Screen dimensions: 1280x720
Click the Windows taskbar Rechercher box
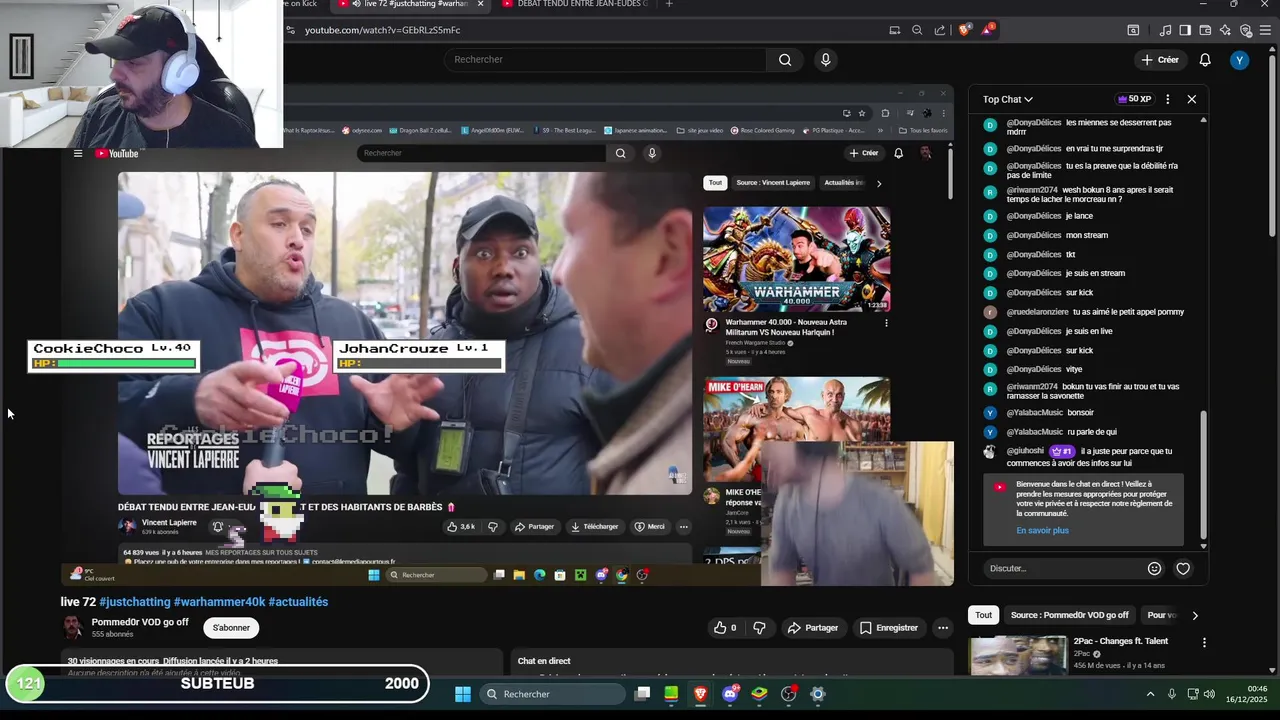point(553,694)
